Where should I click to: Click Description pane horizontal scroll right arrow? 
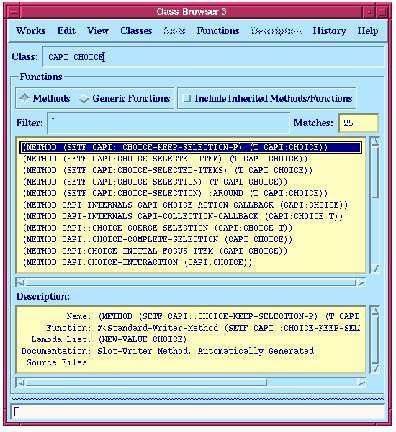(x=361, y=383)
